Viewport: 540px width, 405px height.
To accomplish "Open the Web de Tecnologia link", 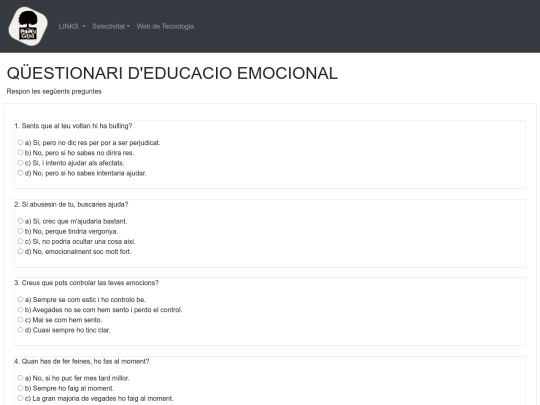I will [x=165, y=27].
